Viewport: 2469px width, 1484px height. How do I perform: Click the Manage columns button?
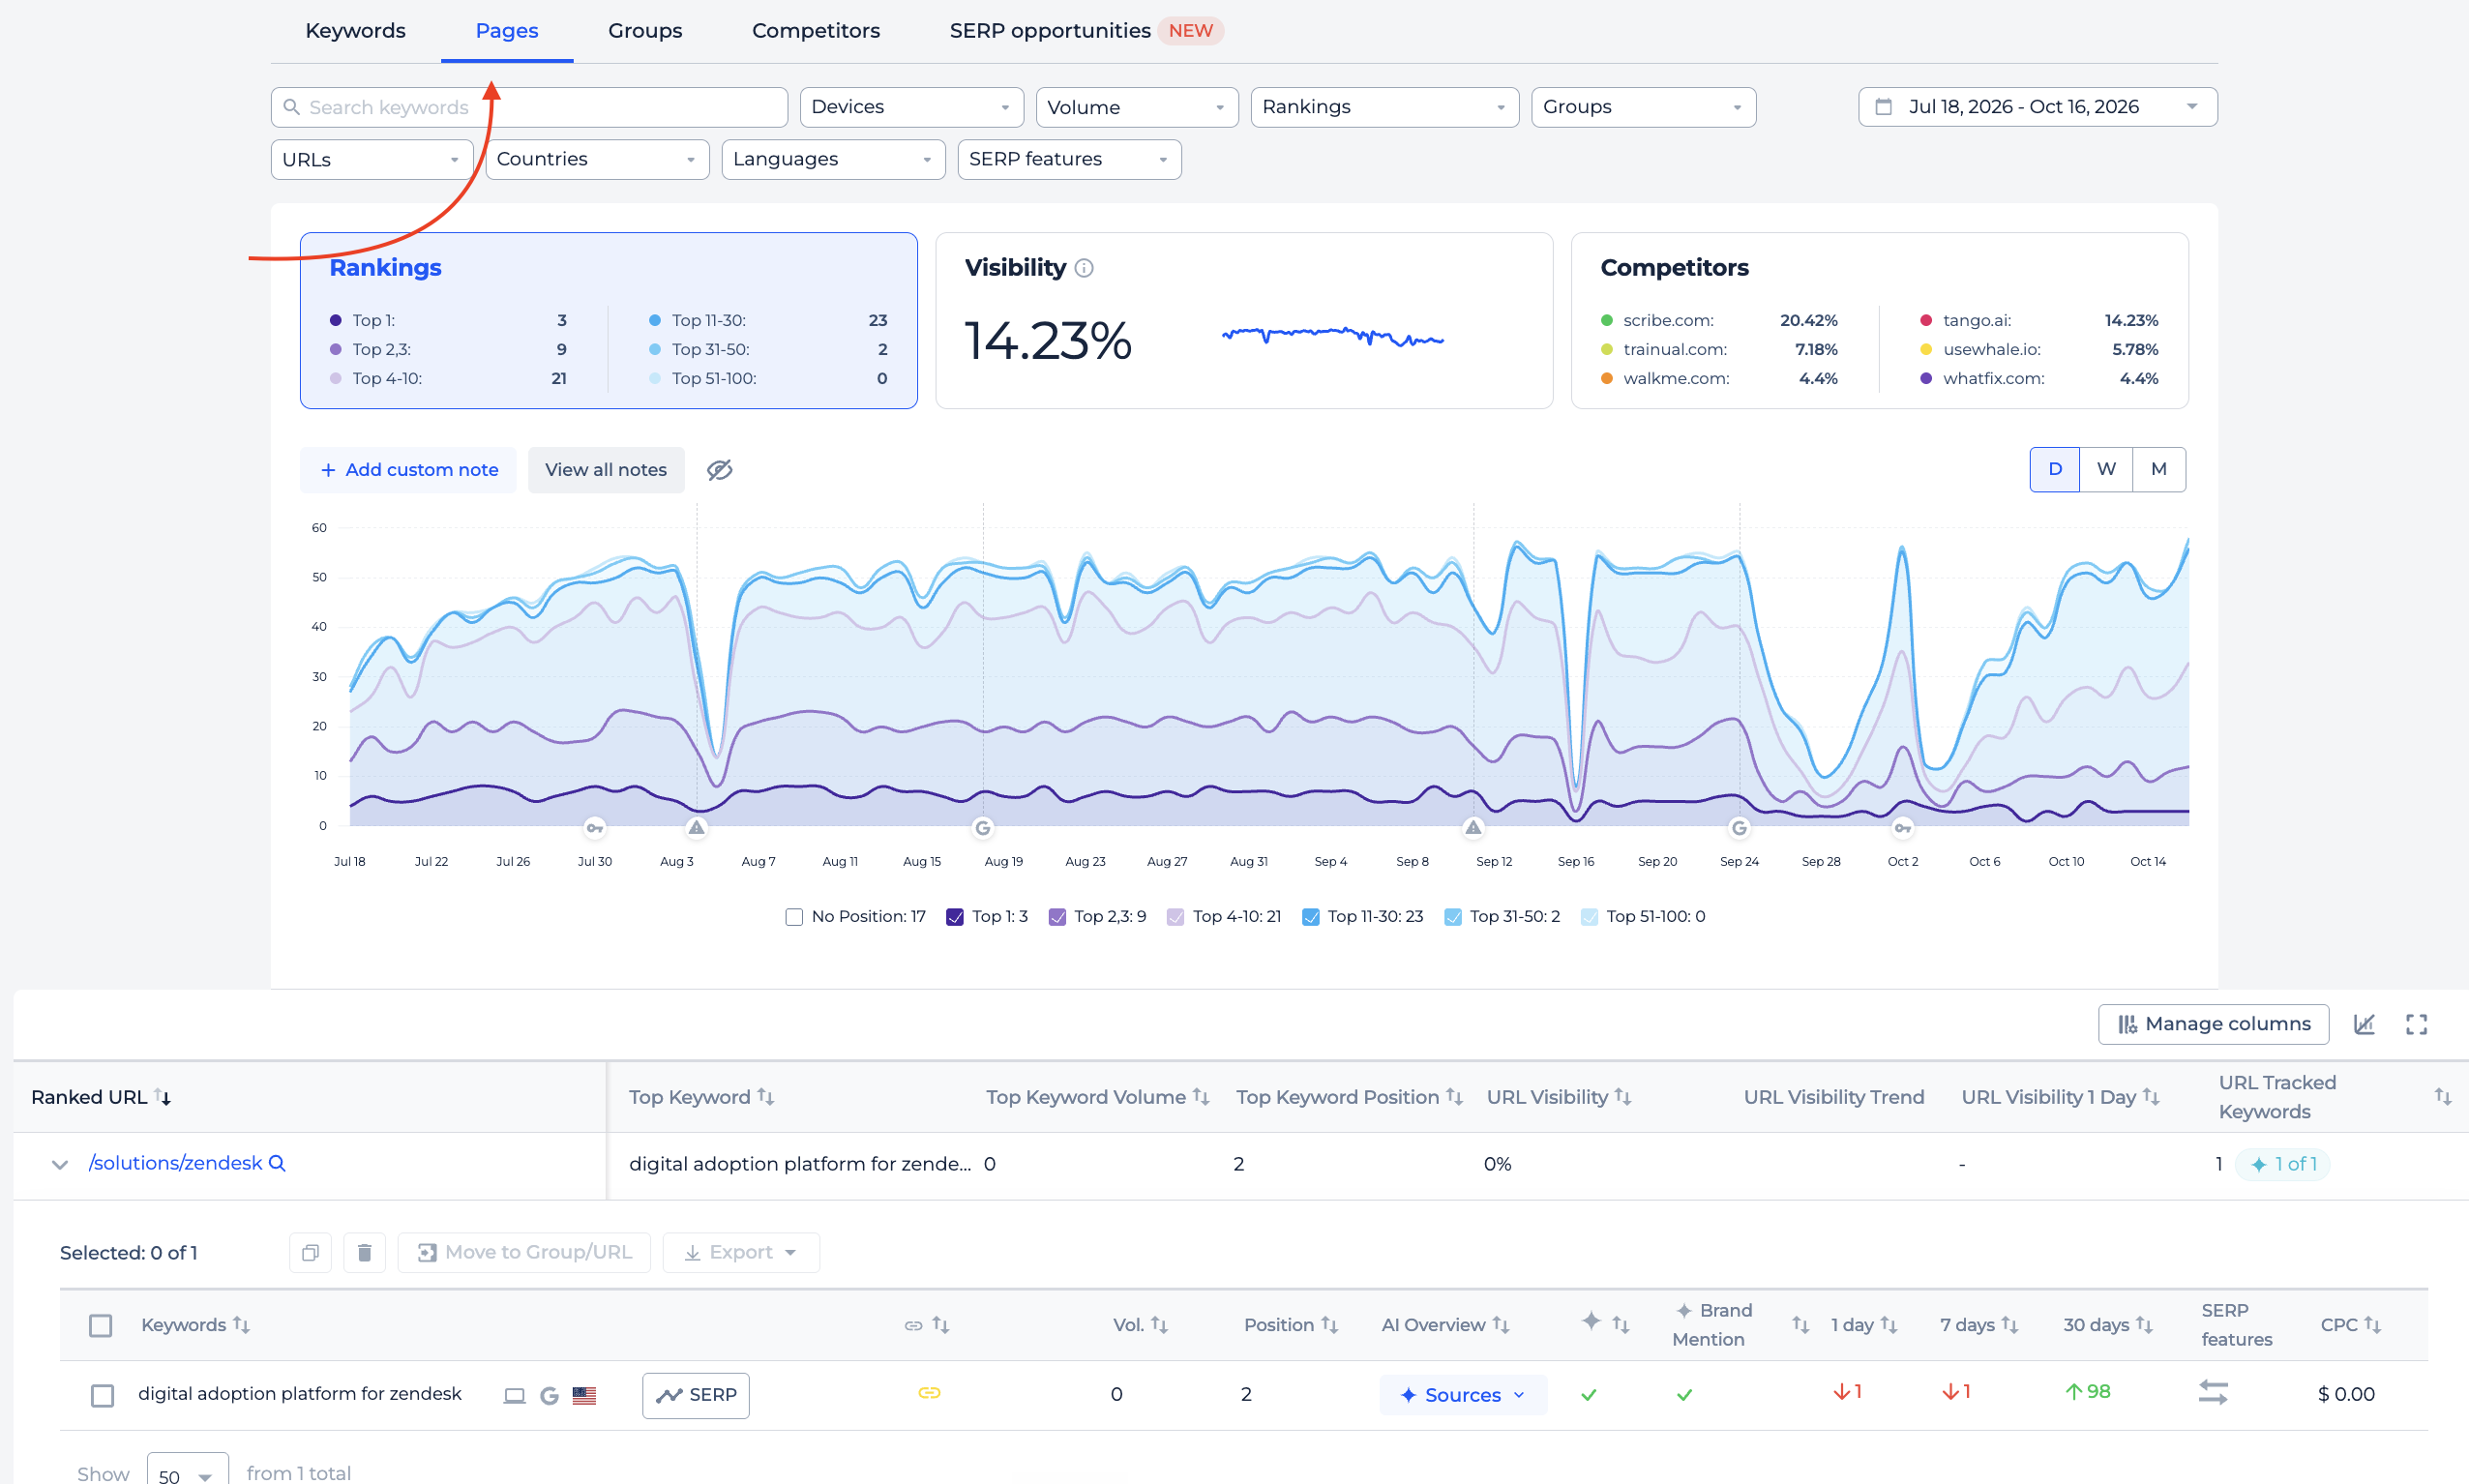click(x=2213, y=1024)
